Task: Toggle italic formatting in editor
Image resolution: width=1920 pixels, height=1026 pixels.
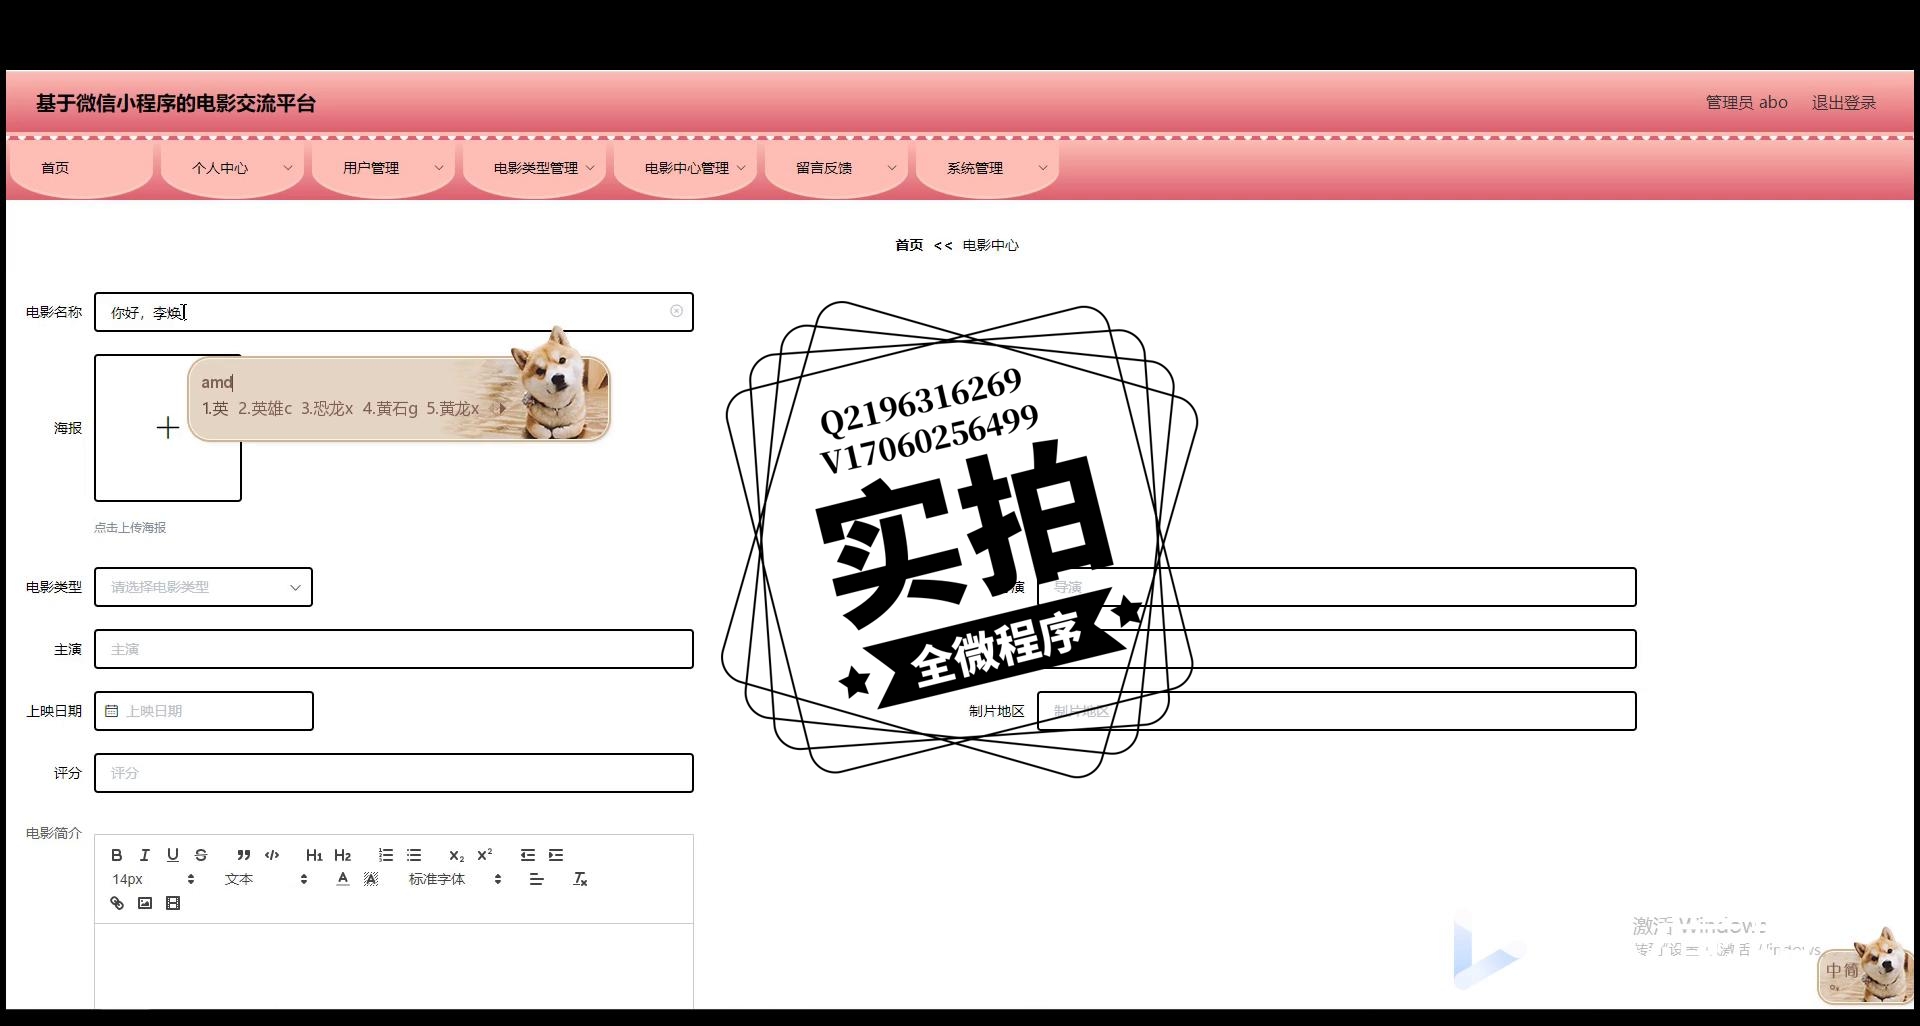Action: pos(145,855)
